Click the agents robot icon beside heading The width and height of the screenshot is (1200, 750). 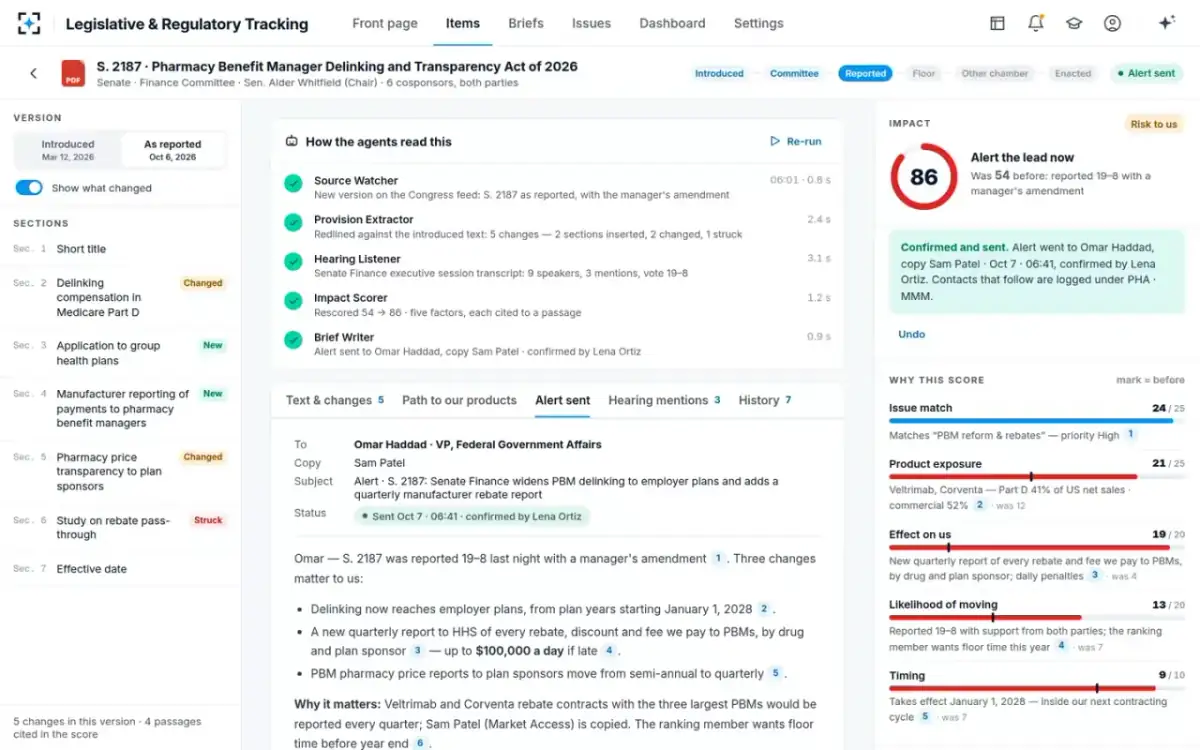tap(292, 142)
